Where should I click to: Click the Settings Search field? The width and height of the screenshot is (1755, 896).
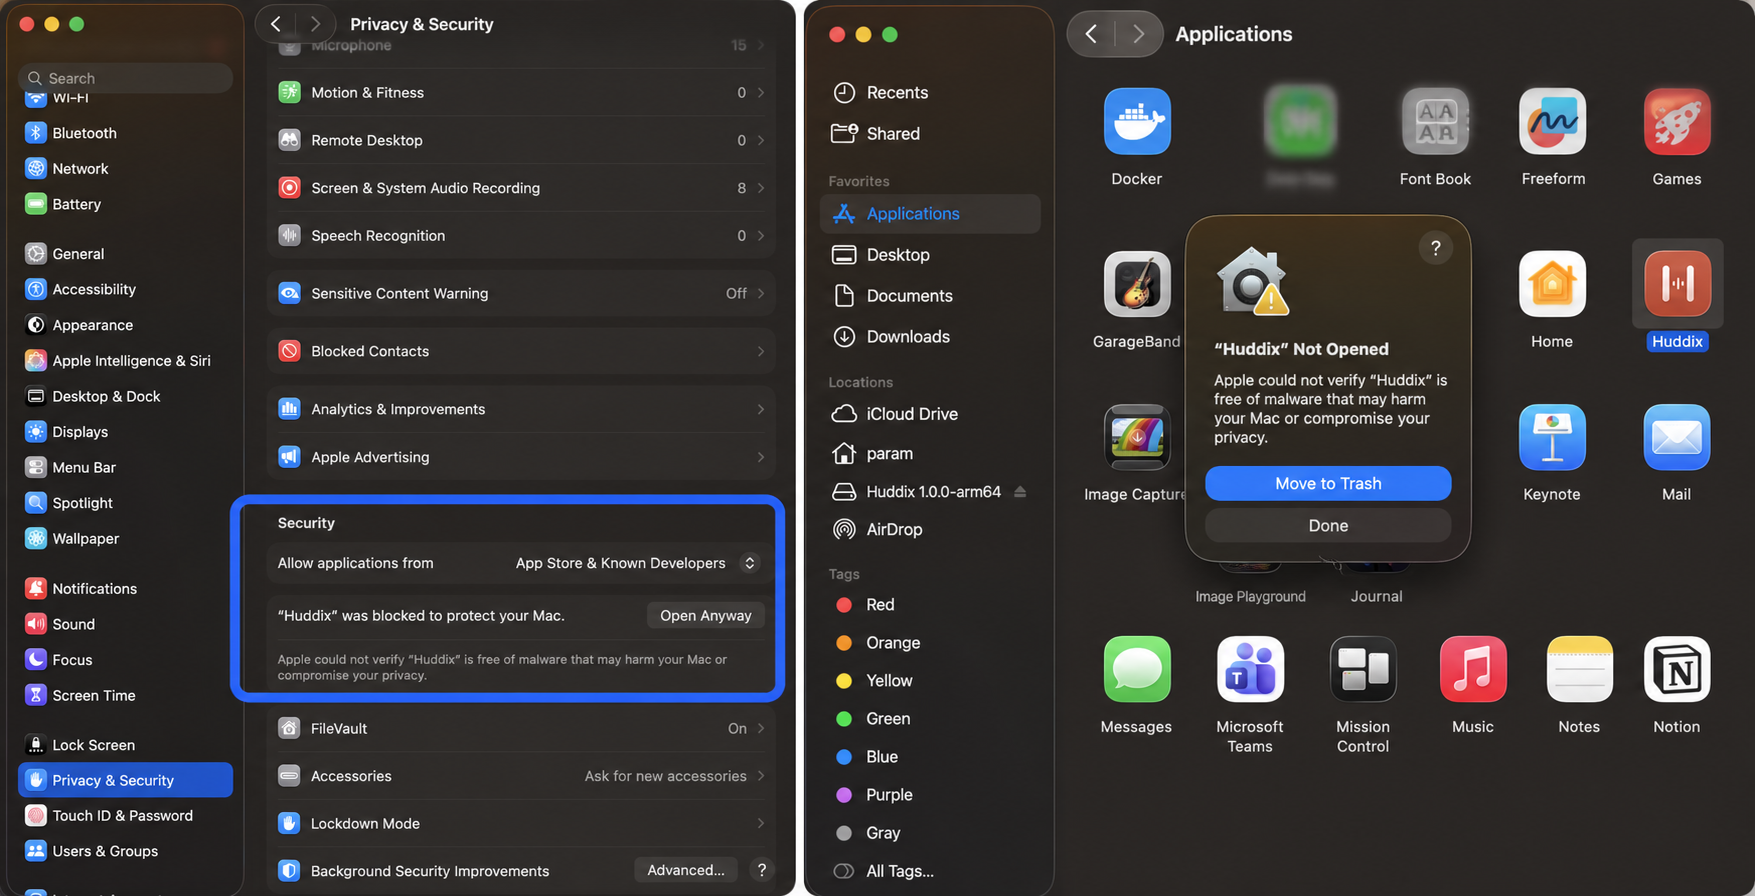(x=125, y=78)
